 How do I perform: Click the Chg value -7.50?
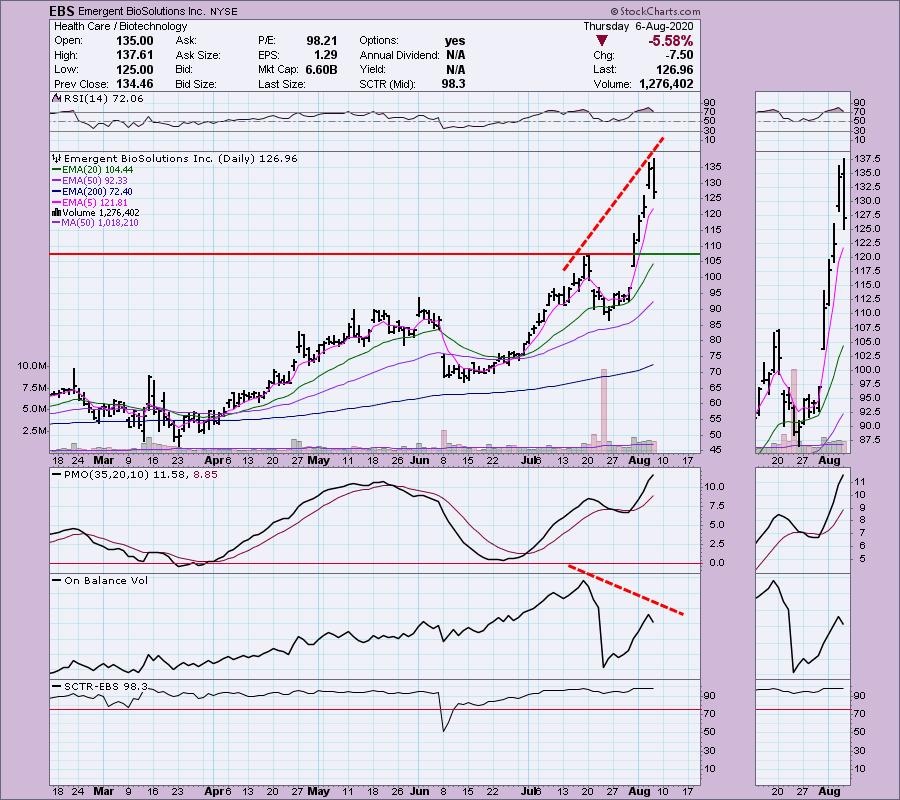coord(680,55)
